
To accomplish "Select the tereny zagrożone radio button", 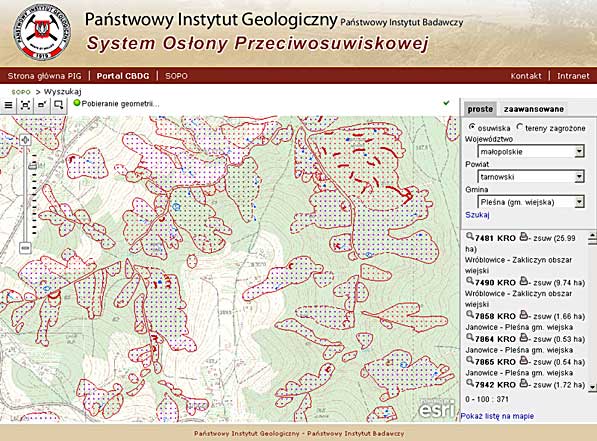I will click(520, 127).
